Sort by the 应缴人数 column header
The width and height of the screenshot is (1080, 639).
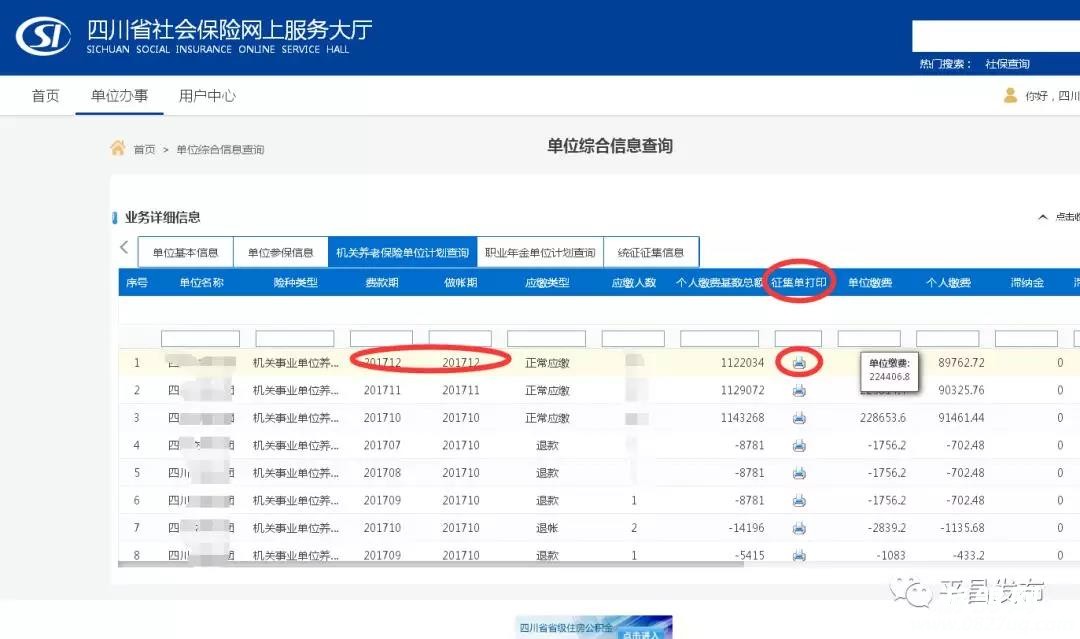(x=634, y=282)
